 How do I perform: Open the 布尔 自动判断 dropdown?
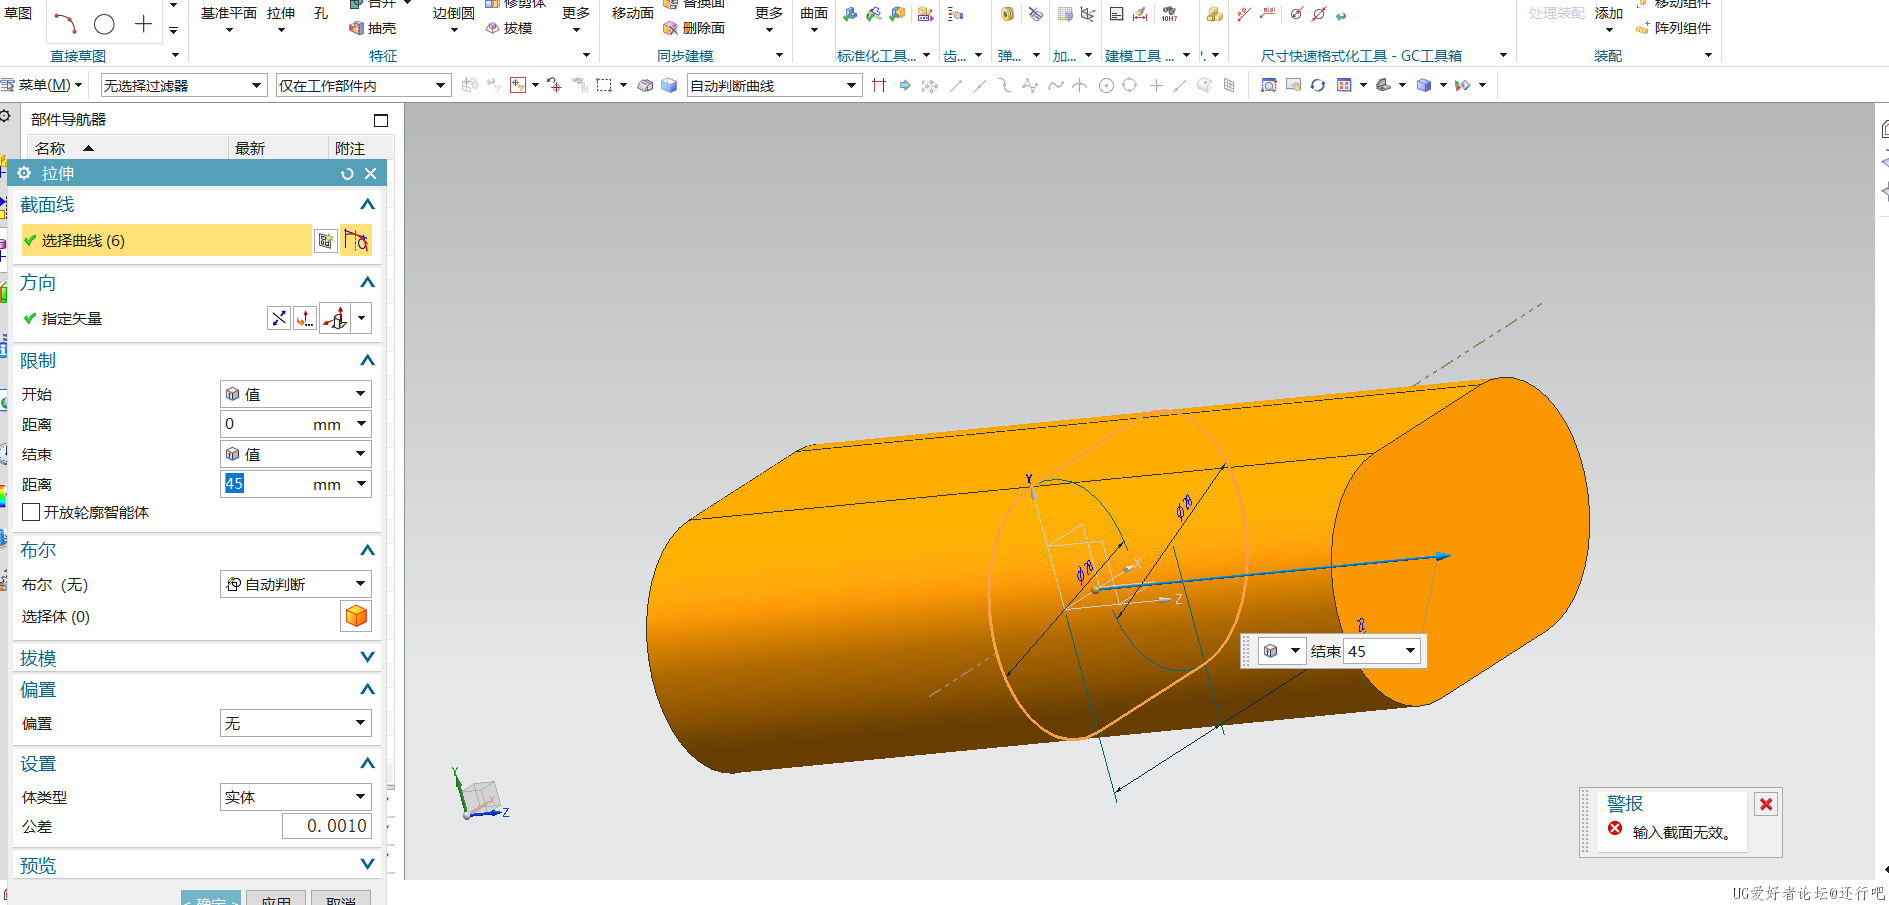click(296, 584)
